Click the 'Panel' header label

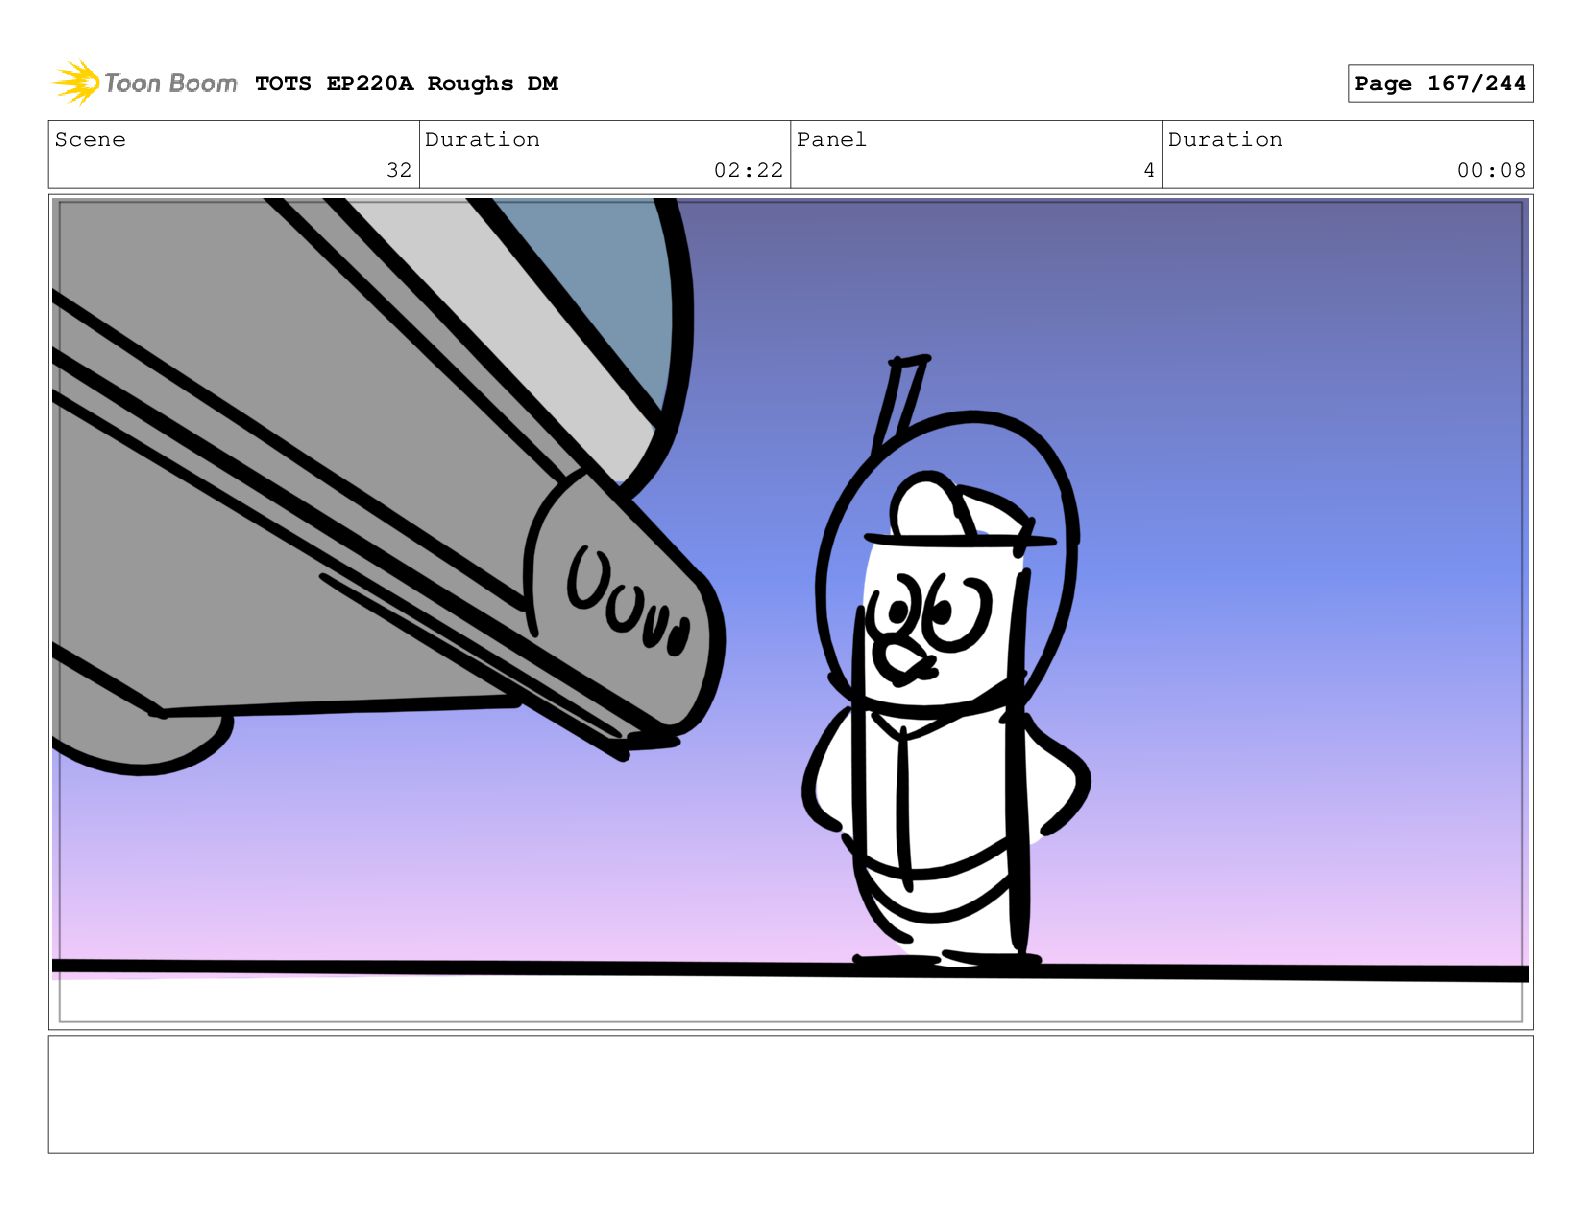(x=831, y=140)
